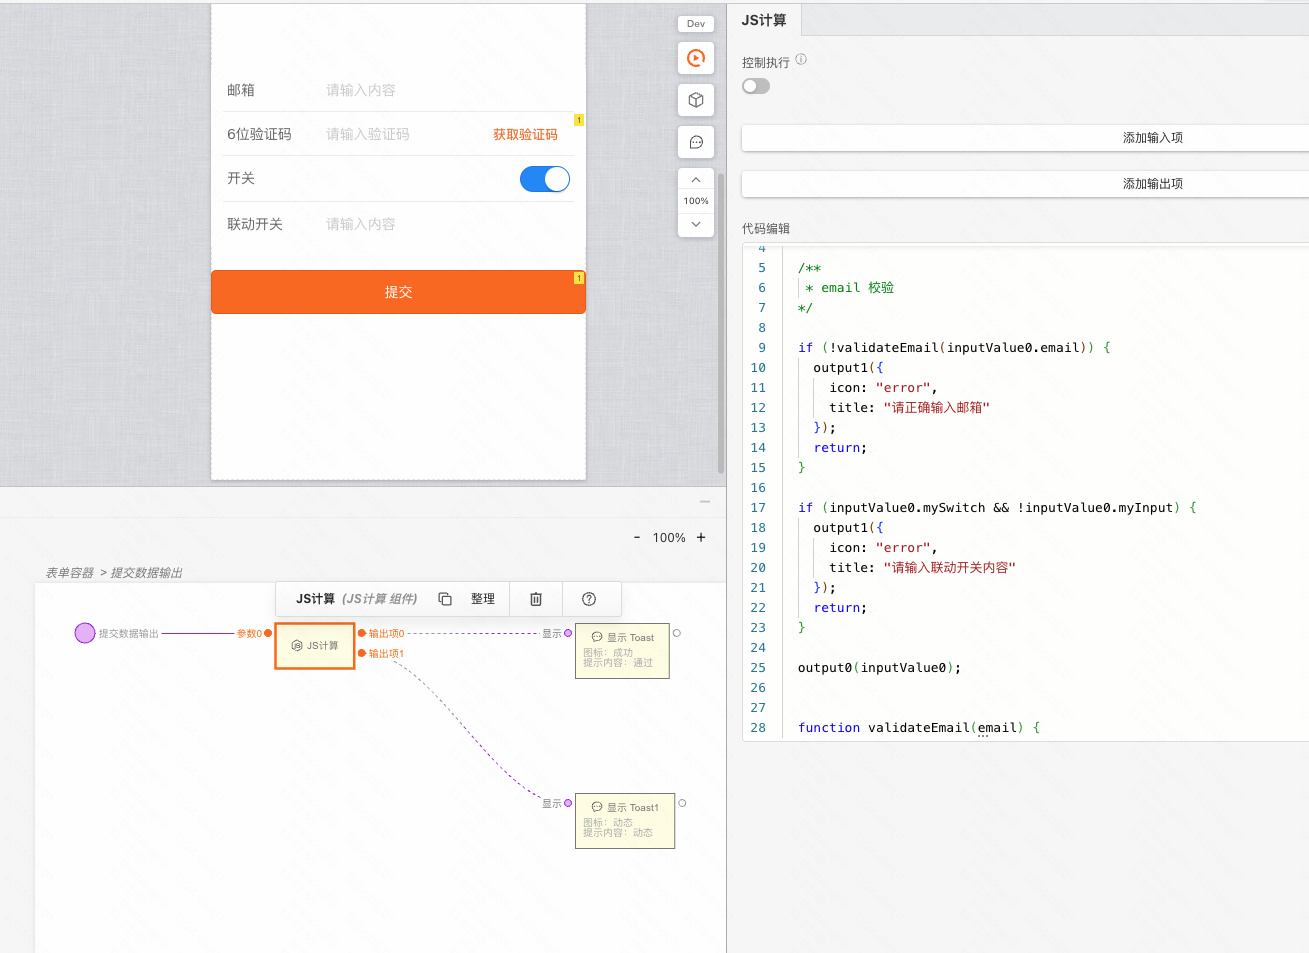
Task: Click the 100% logic zoom label
Action: pos(669,537)
